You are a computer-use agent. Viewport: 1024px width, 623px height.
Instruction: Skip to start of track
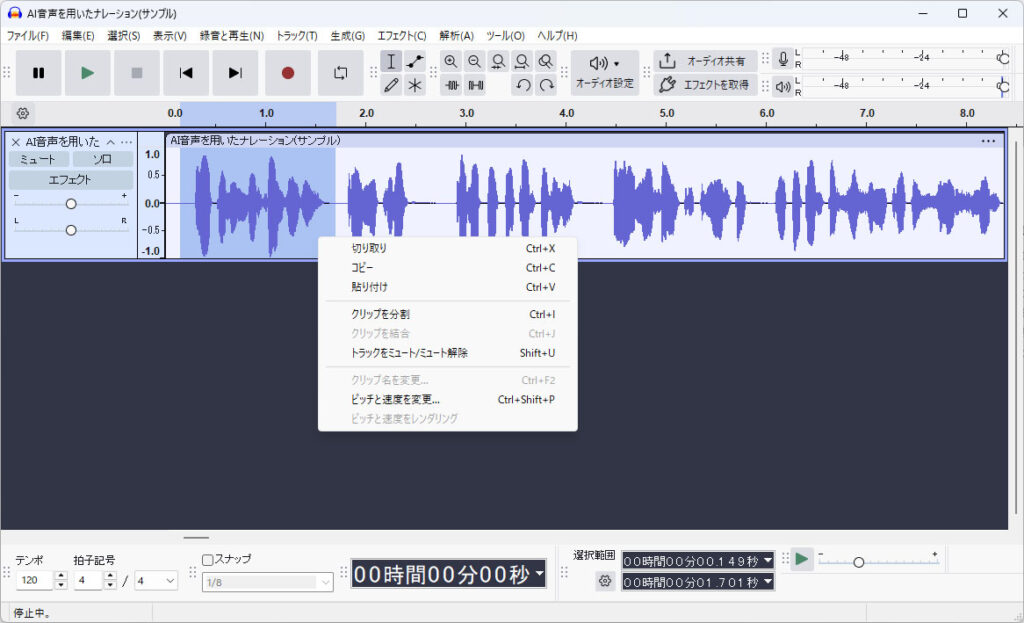pyautogui.click(x=186, y=72)
